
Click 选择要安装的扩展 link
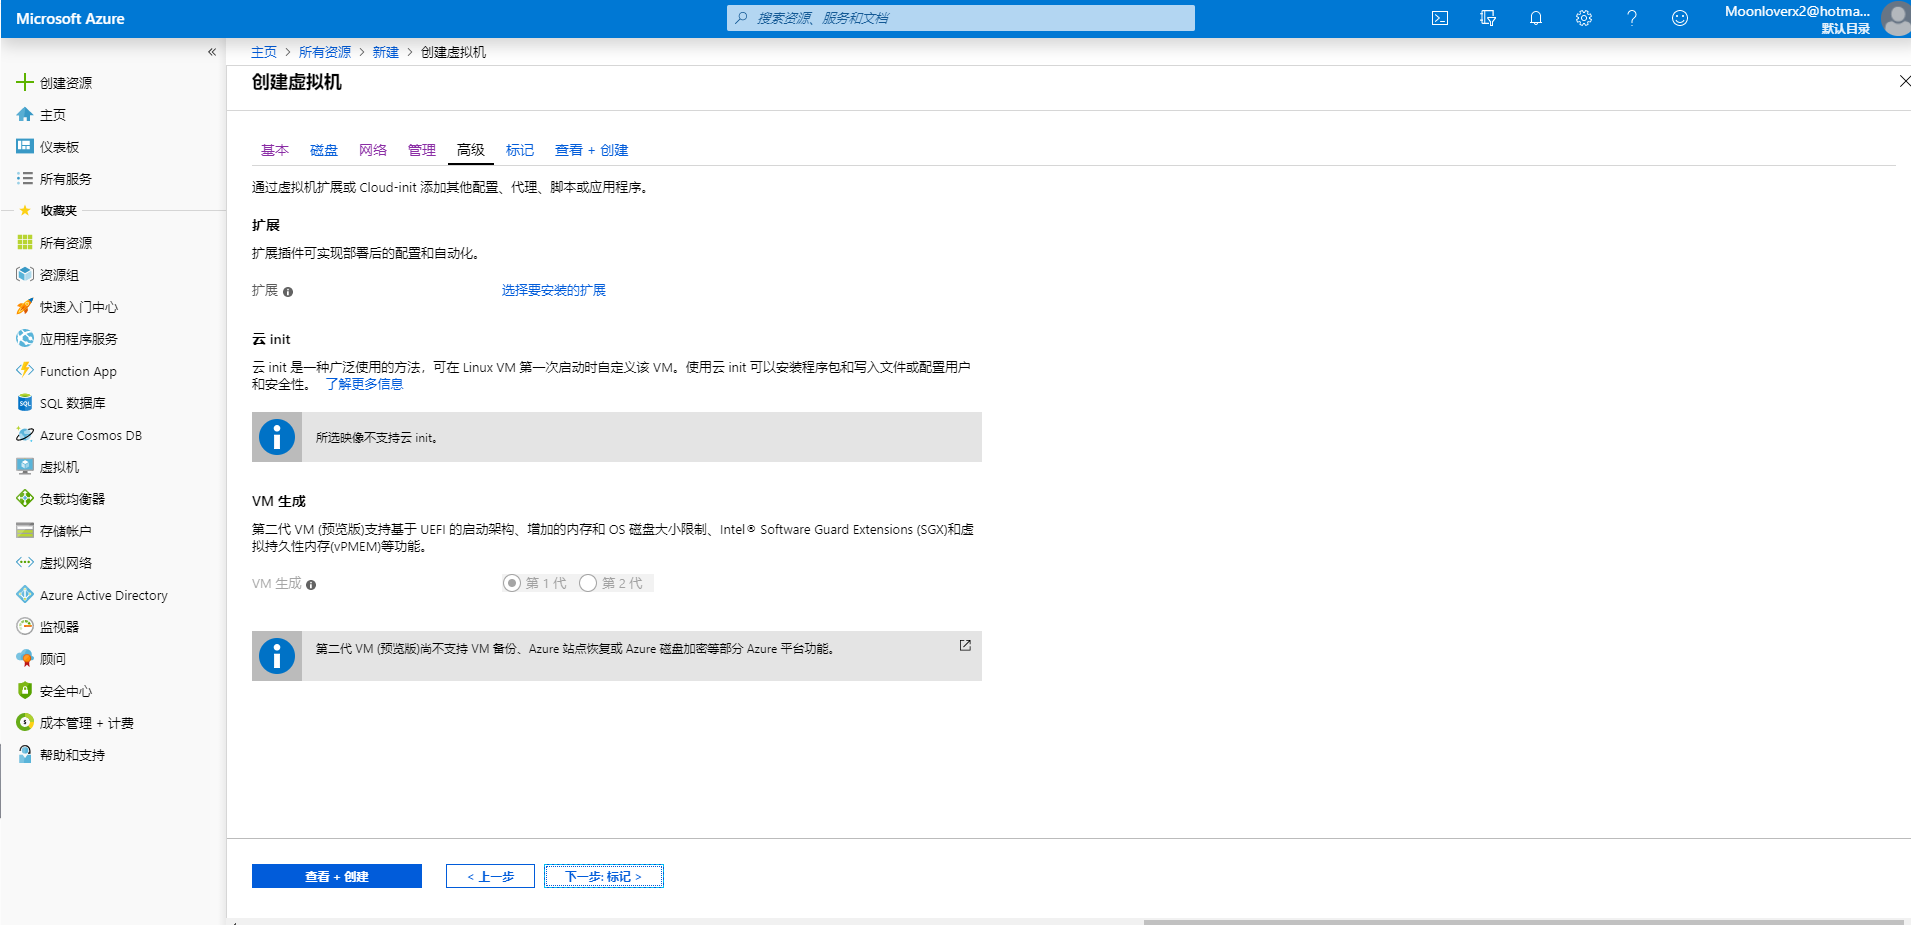(554, 290)
